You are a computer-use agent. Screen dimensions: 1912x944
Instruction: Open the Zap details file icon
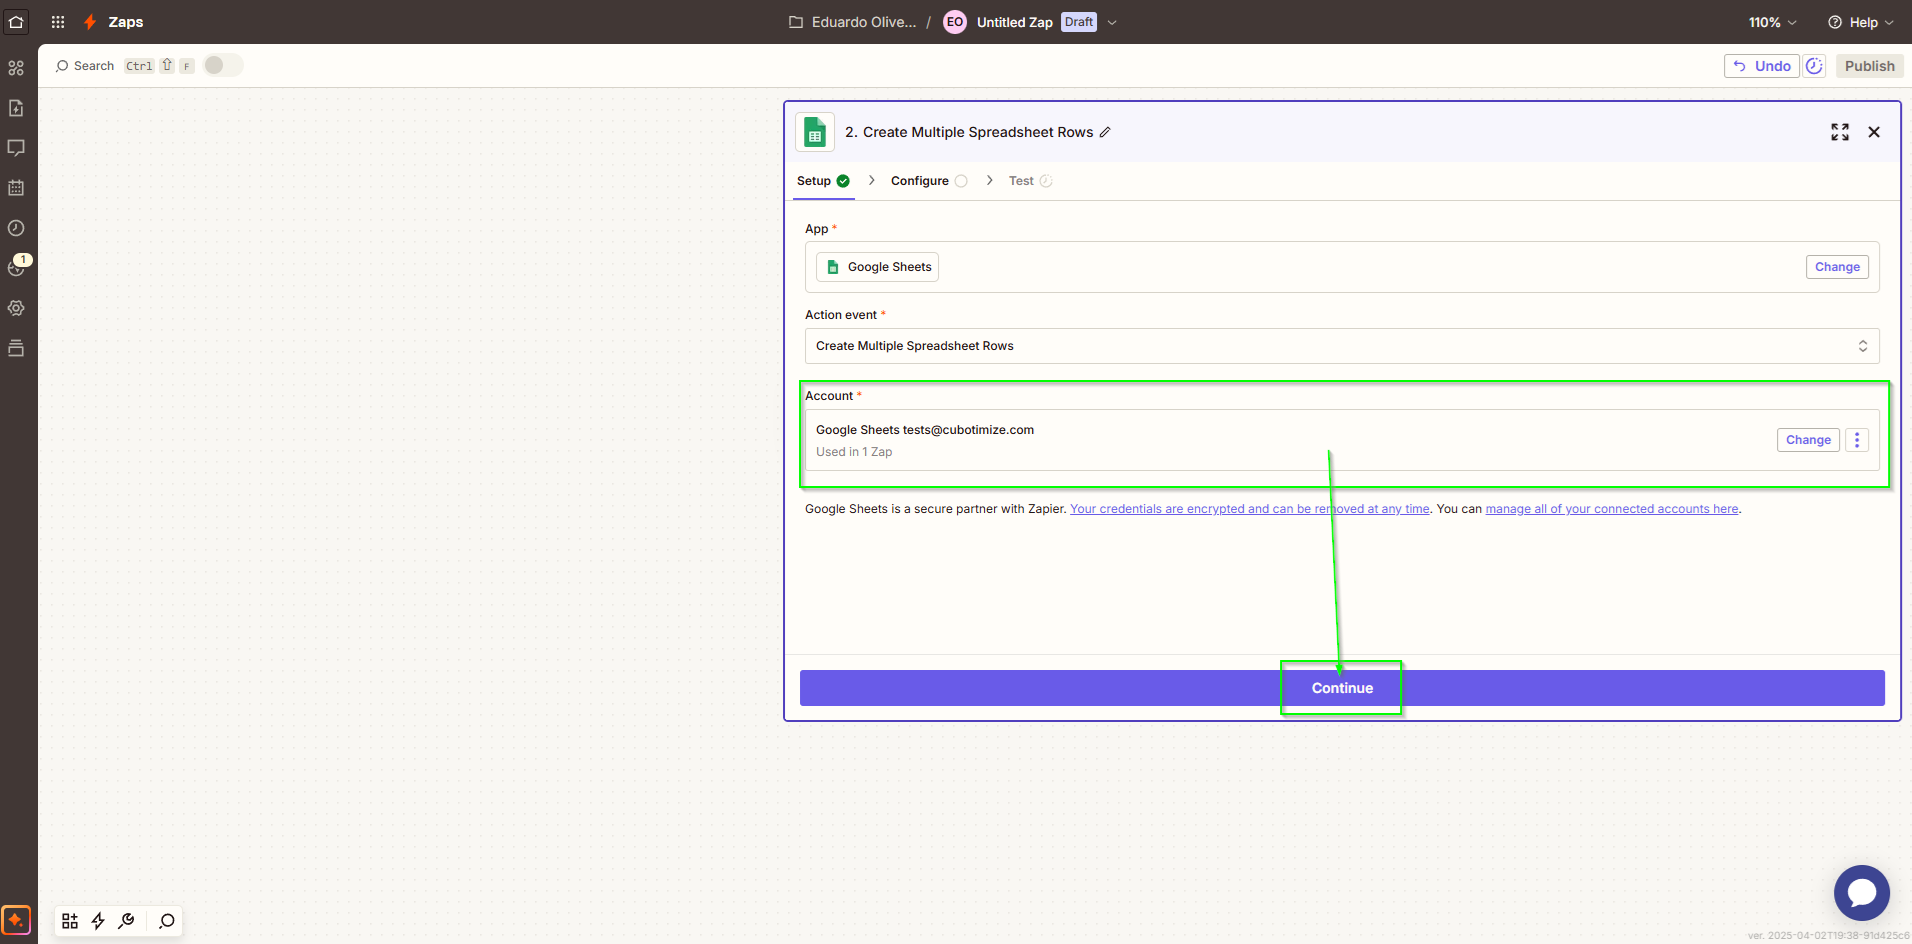(x=16, y=108)
